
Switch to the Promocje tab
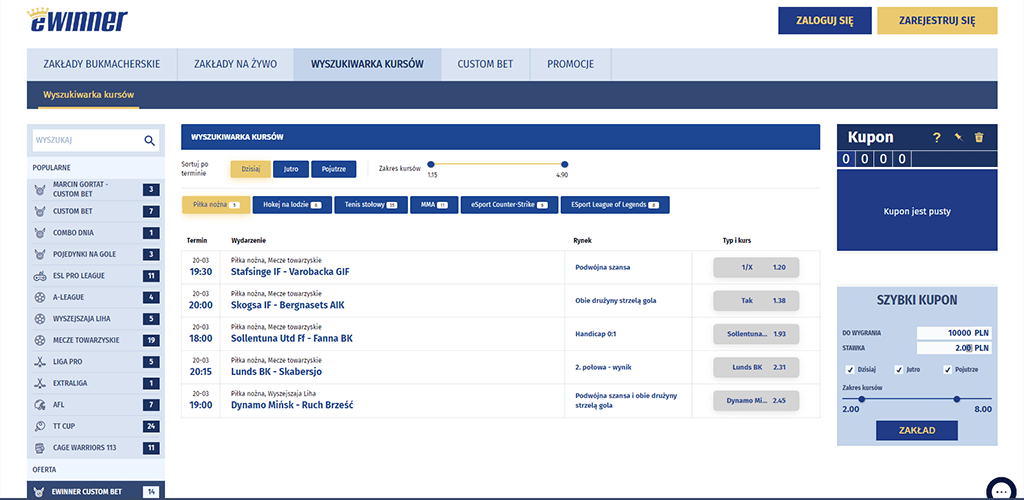tap(570, 64)
